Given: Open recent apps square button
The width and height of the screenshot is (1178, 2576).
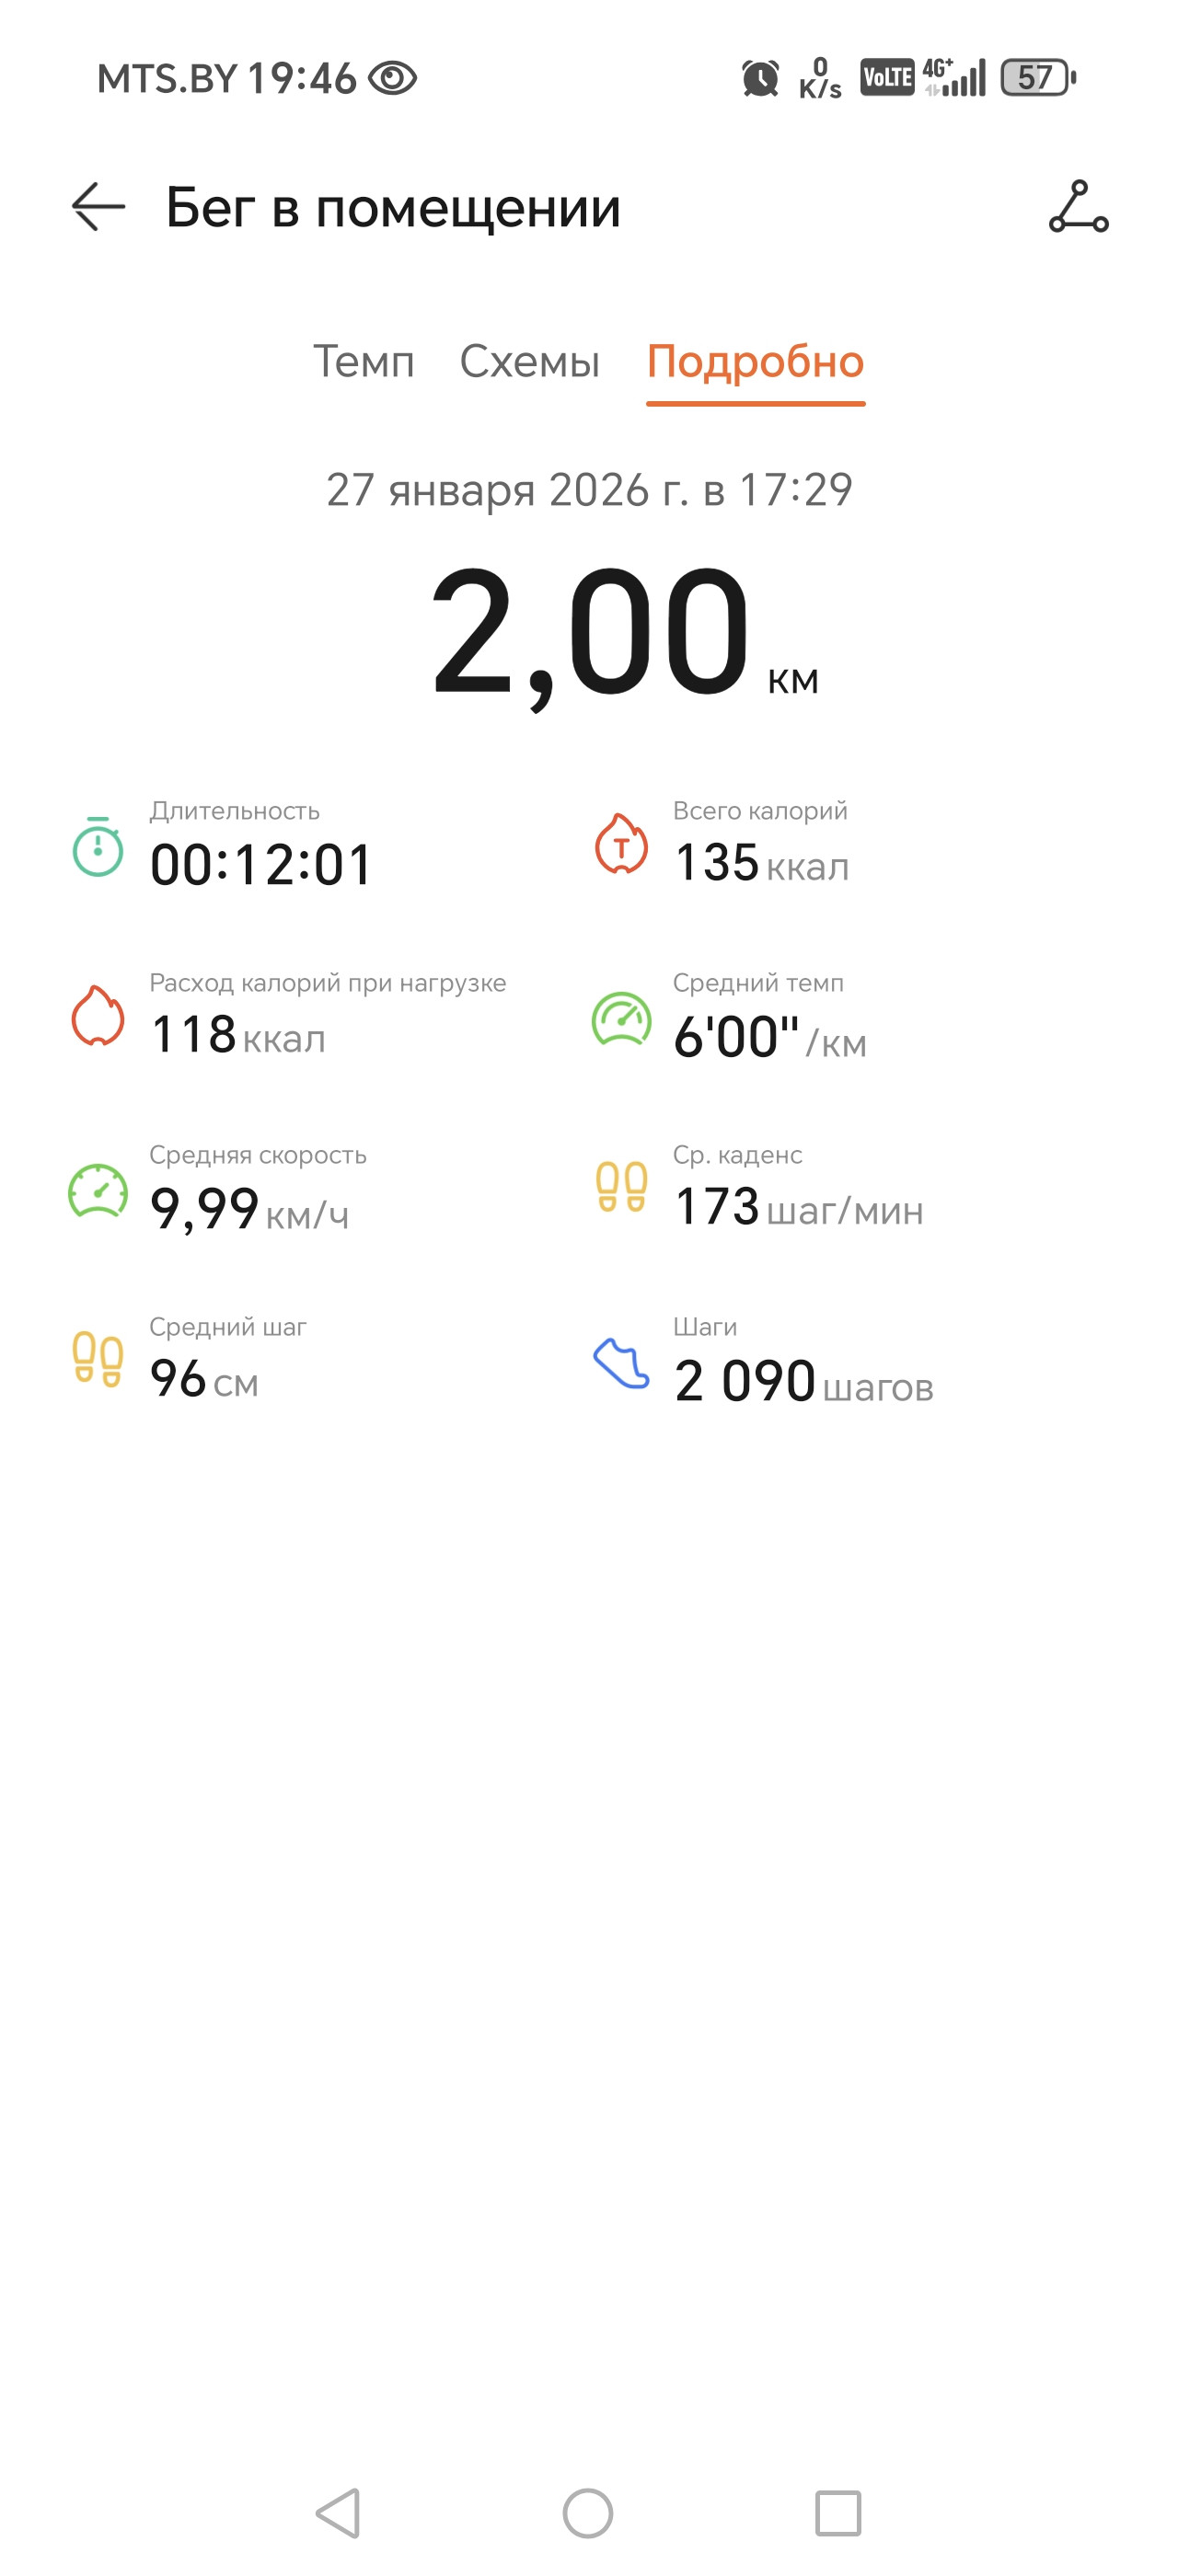Looking at the screenshot, I should point(838,2513).
